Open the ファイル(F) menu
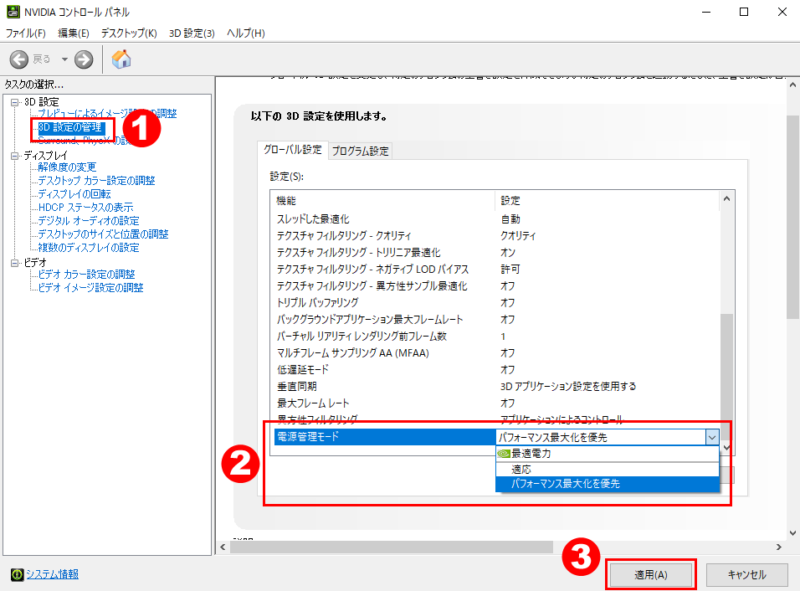The height and width of the screenshot is (591, 800). click(x=26, y=33)
